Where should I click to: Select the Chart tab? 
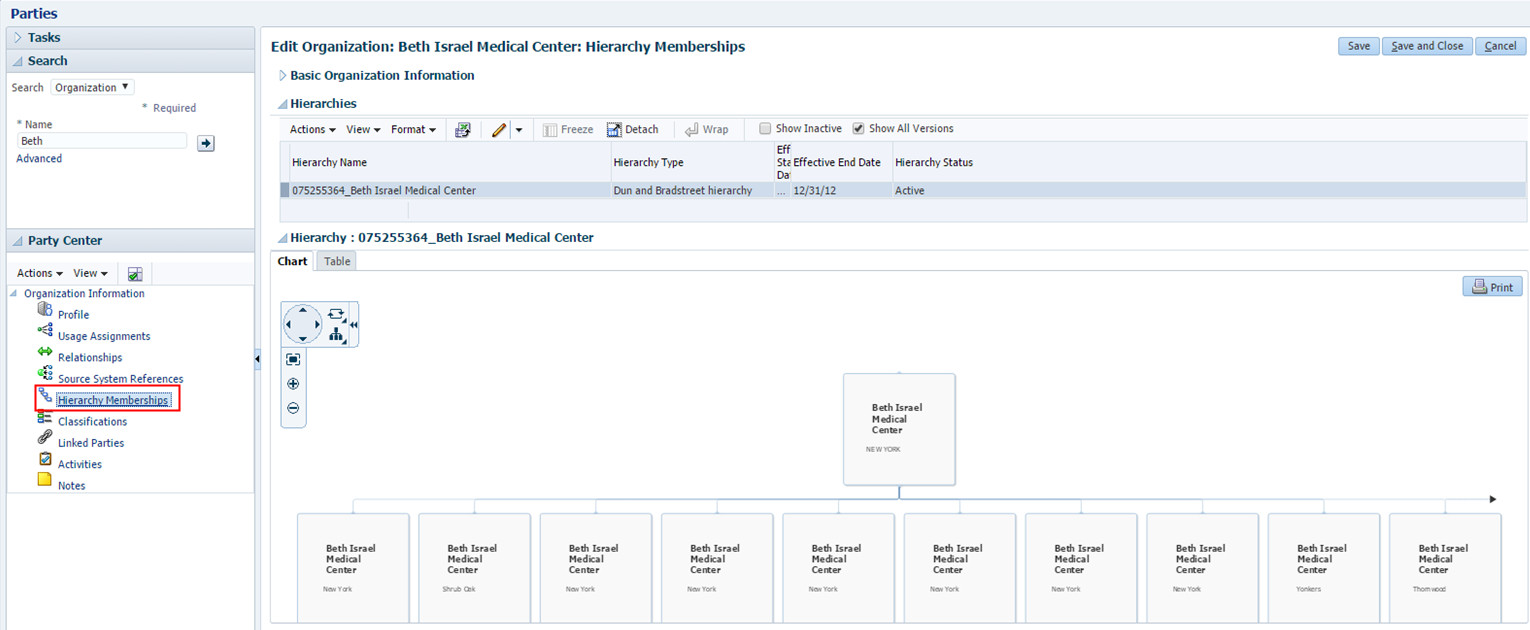[x=292, y=261]
